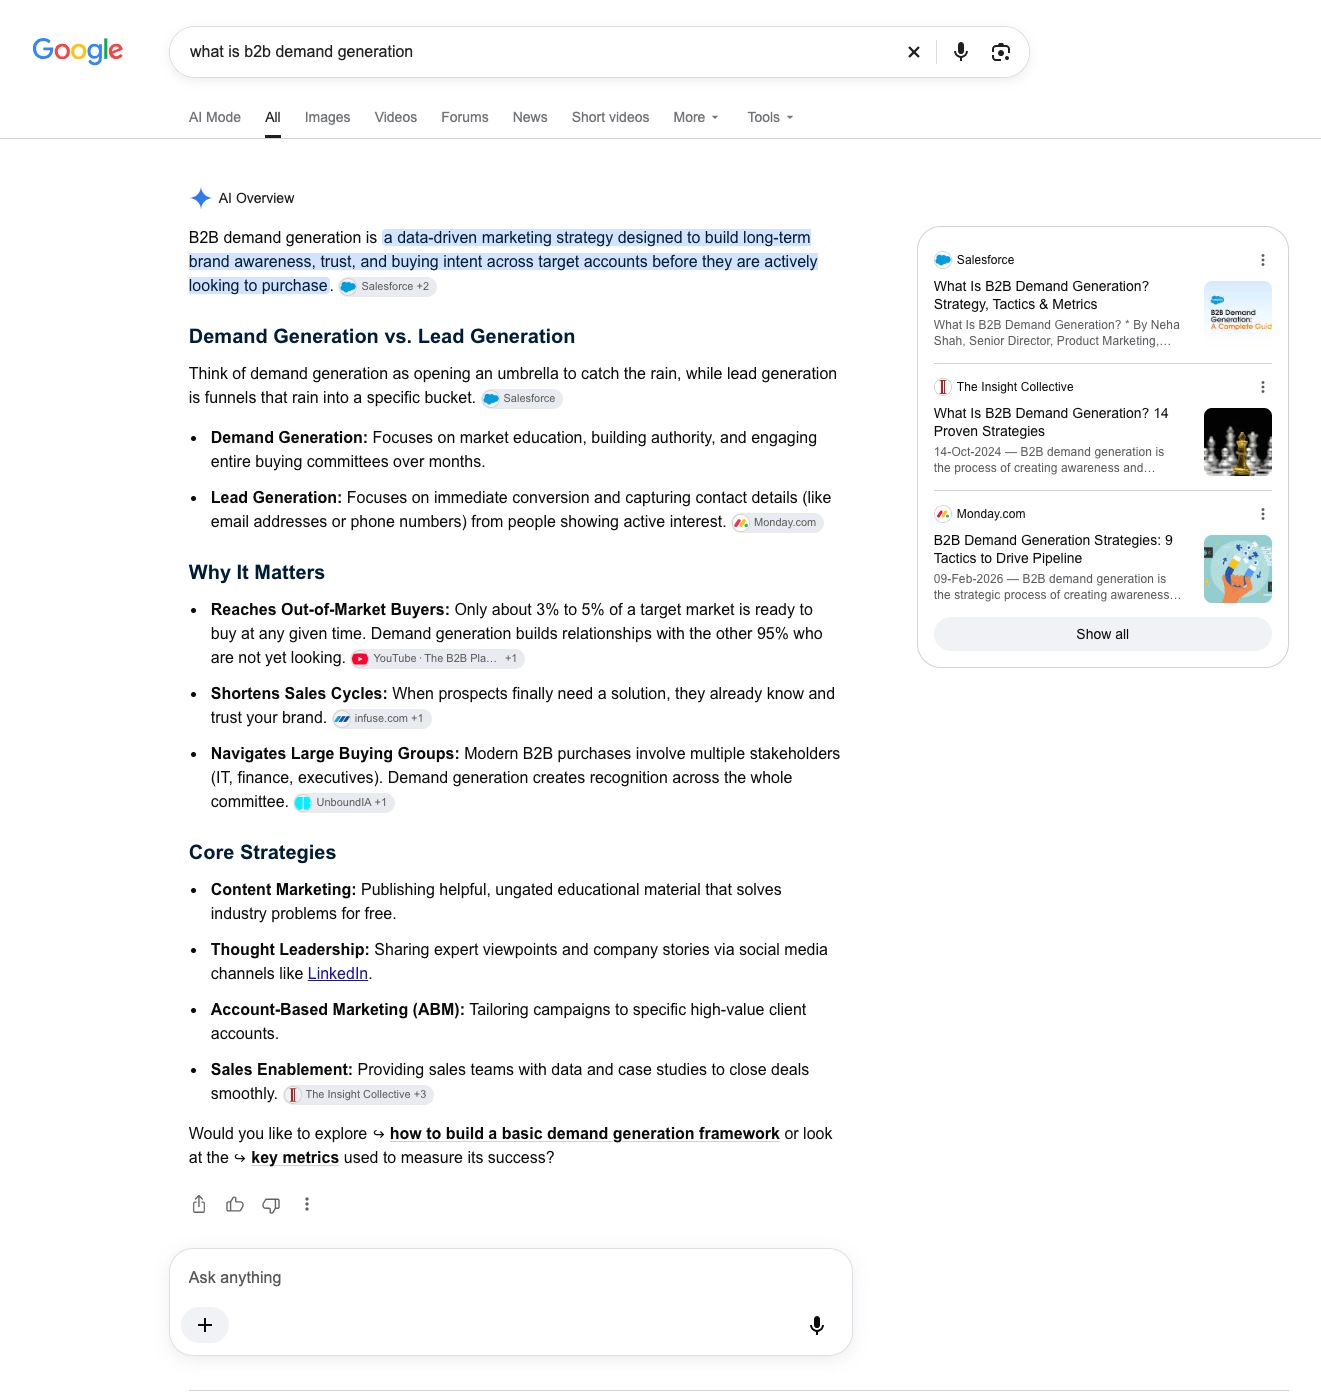Click the 'Thought Leadership:' bullet text

[x=290, y=950]
